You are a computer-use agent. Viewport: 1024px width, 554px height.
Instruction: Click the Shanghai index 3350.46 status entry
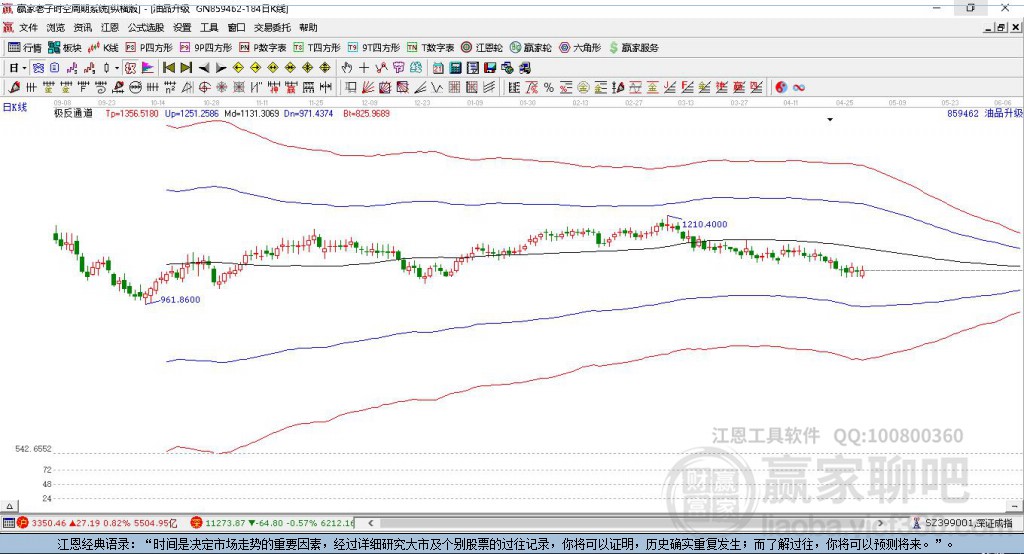[x=97, y=523]
